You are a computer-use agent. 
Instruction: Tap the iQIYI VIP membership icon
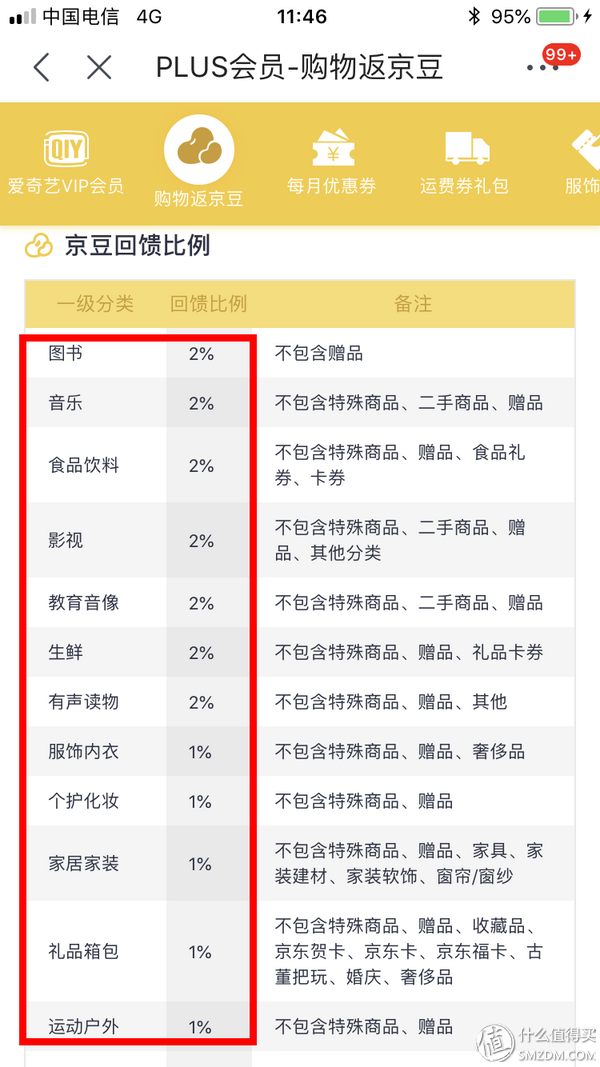[66, 150]
